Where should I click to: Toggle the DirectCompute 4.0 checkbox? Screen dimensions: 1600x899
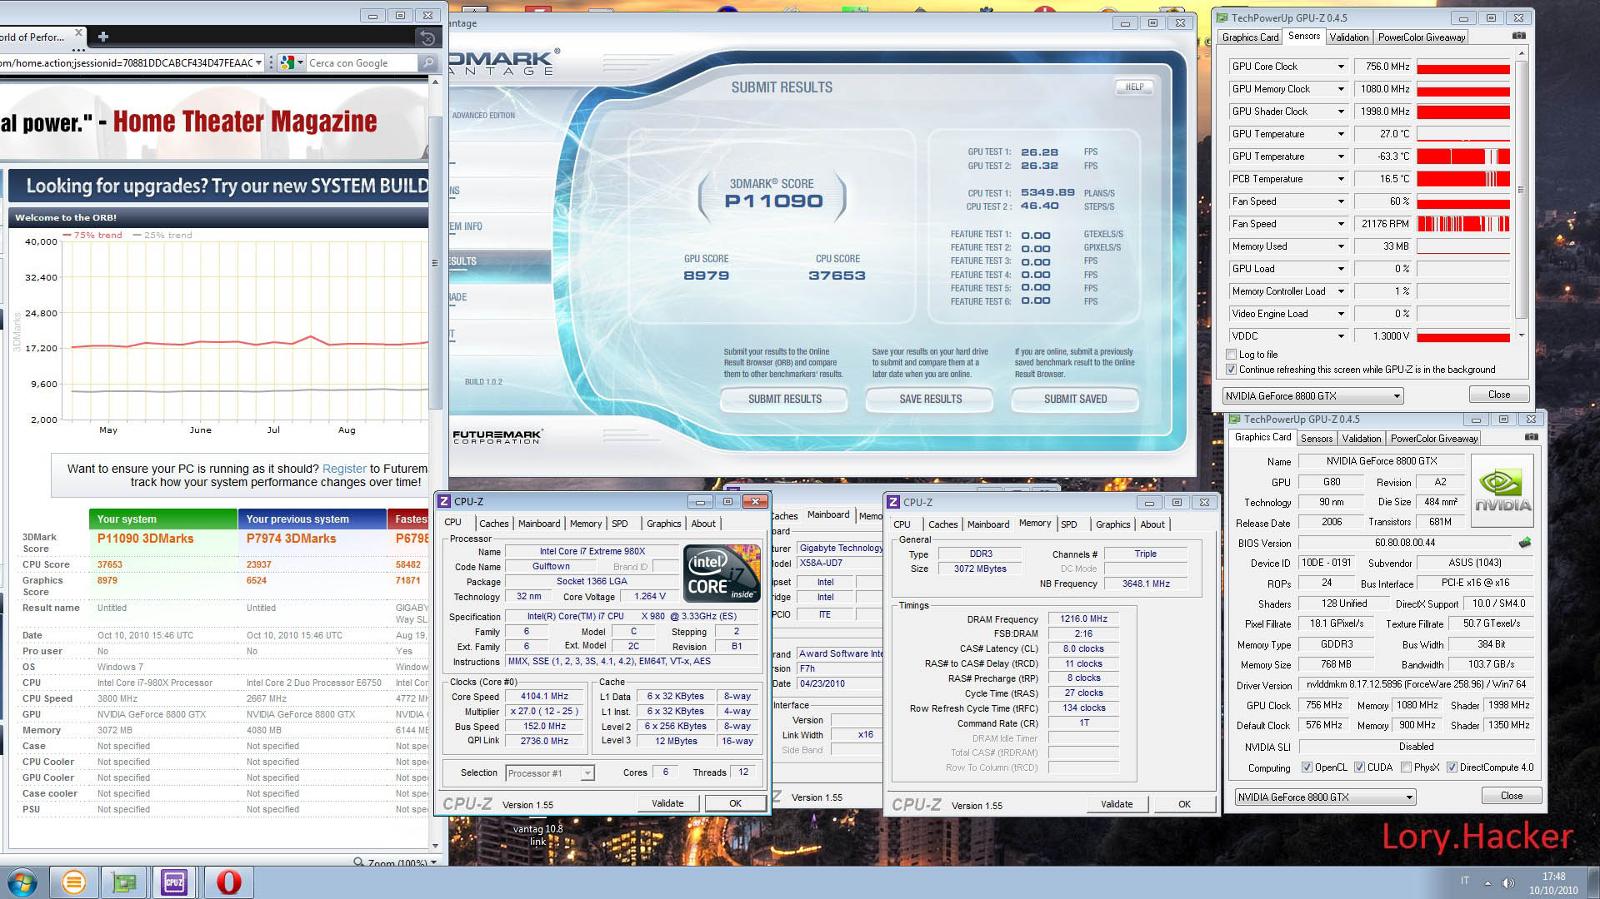[x=1451, y=767]
